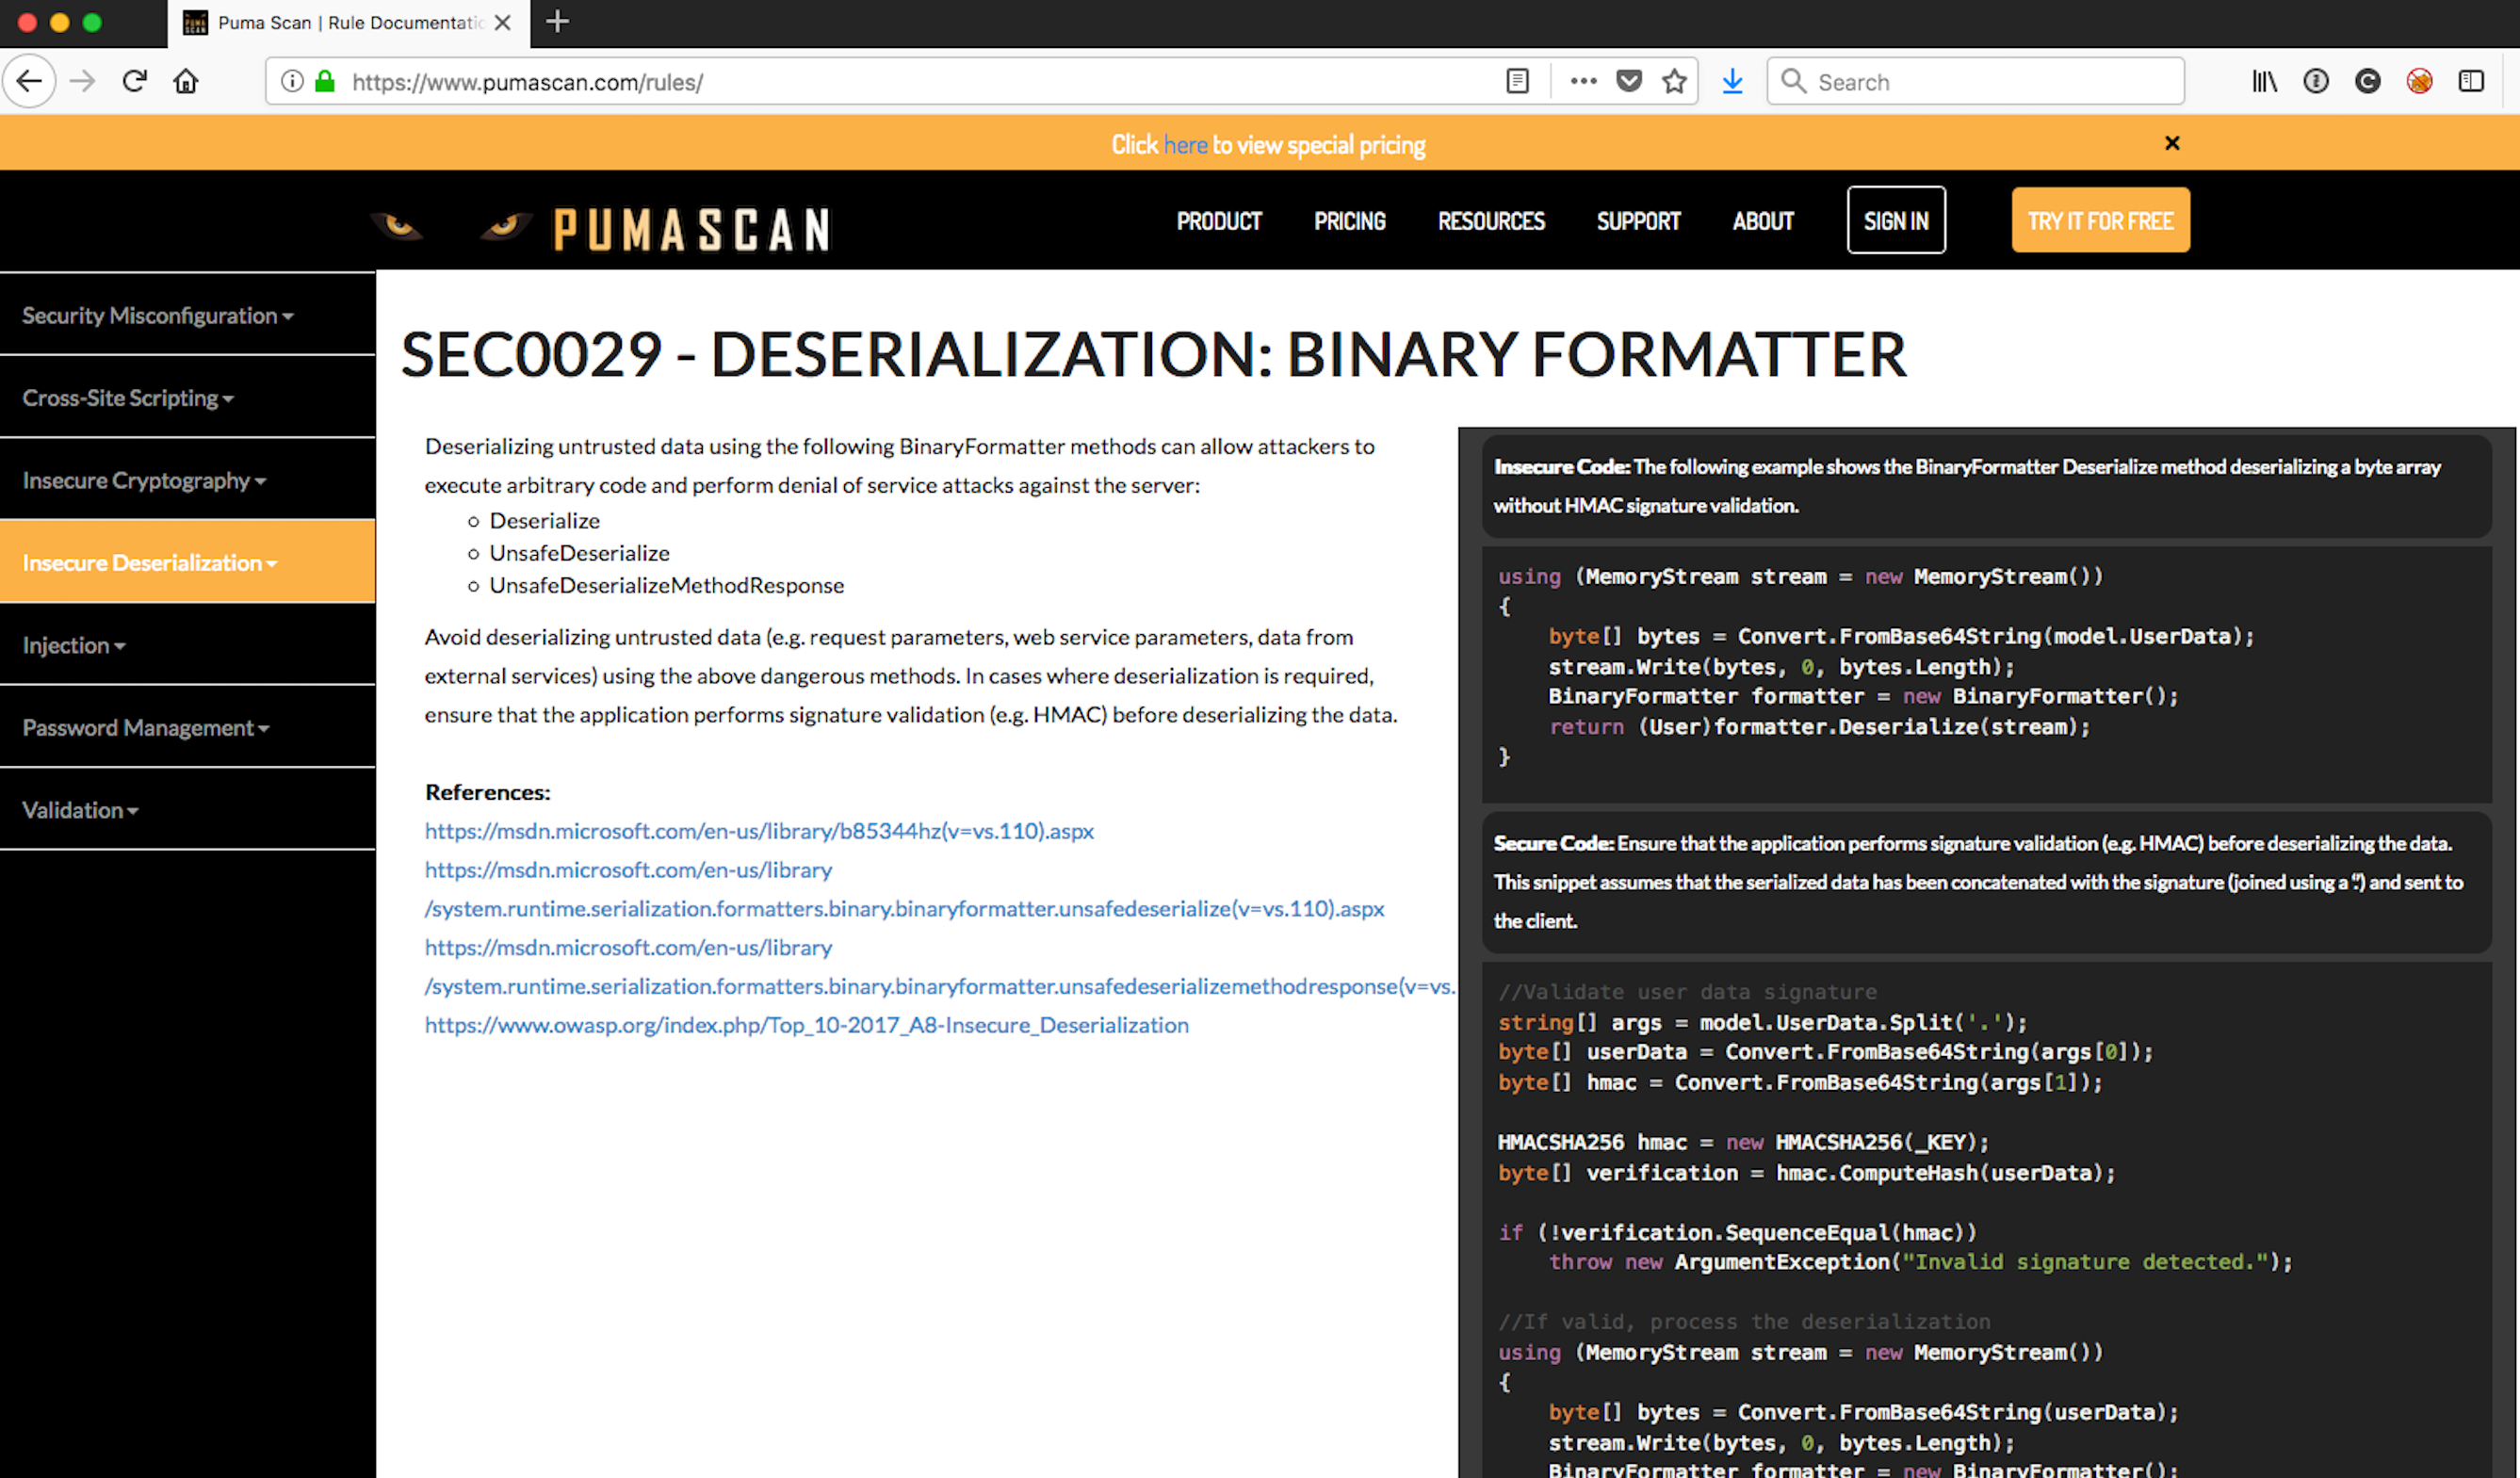Save the page to Pocket

[x=1630, y=81]
